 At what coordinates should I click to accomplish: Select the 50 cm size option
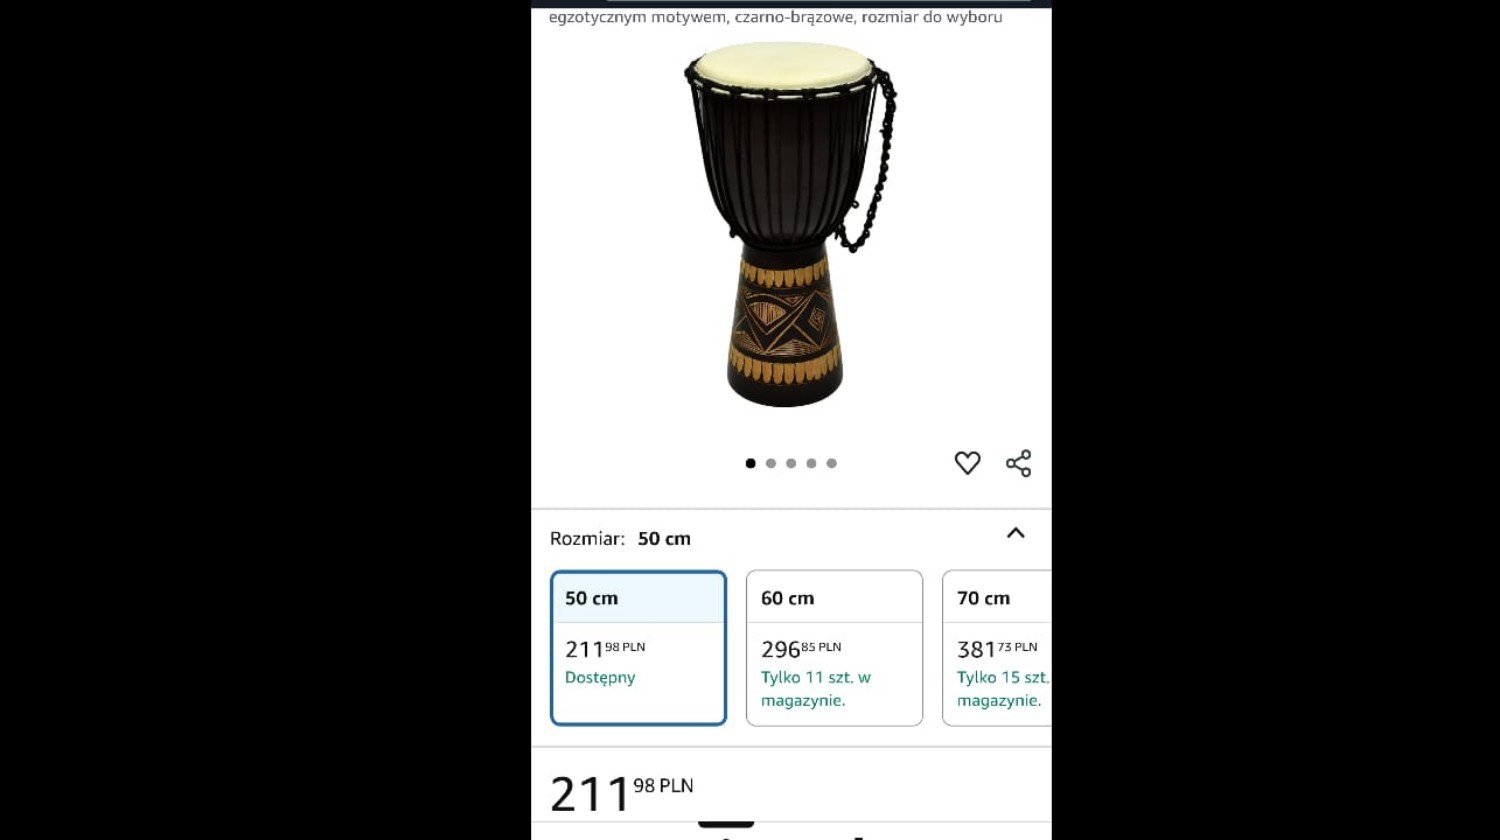pyautogui.click(x=638, y=648)
